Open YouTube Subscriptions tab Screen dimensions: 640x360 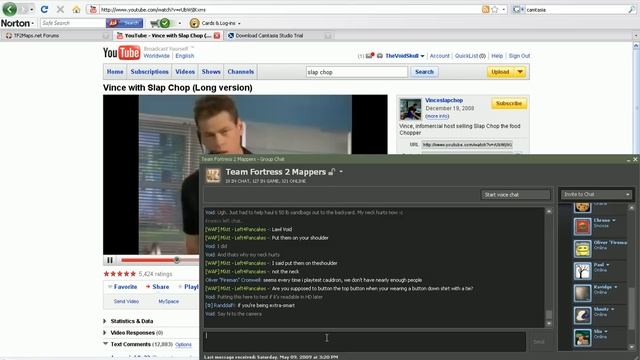tap(149, 71)
